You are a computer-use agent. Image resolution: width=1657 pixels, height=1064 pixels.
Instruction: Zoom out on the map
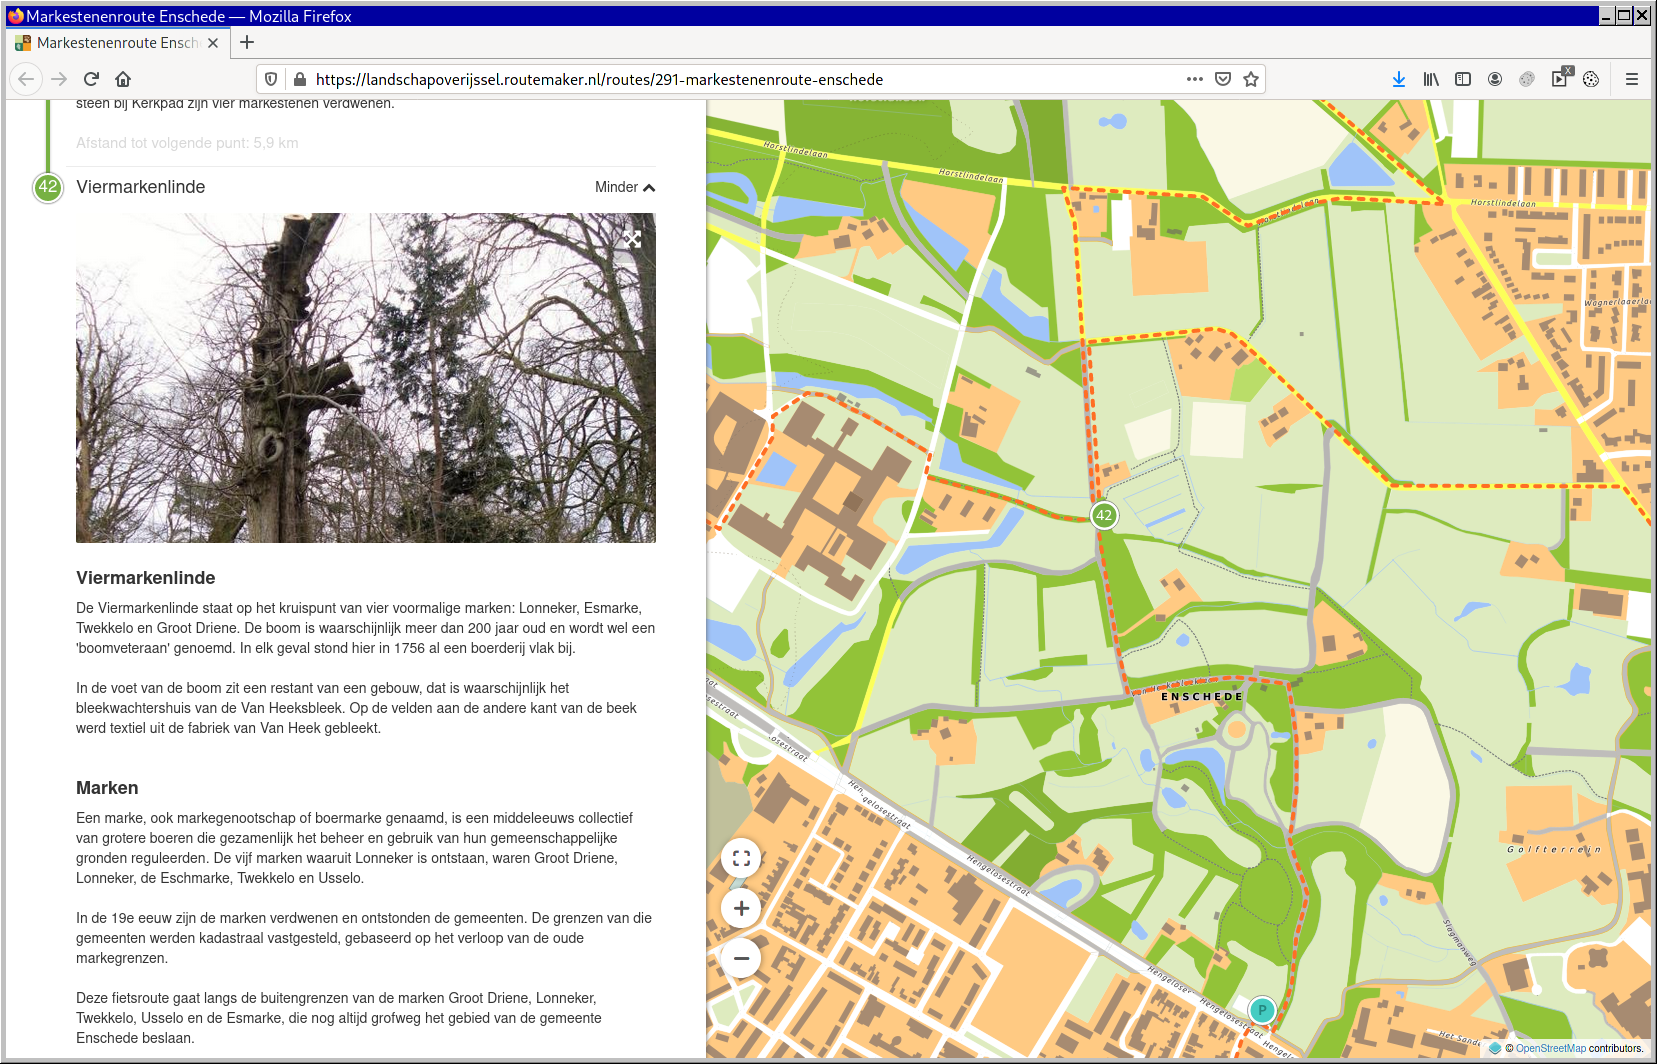(x=741, y=958)
